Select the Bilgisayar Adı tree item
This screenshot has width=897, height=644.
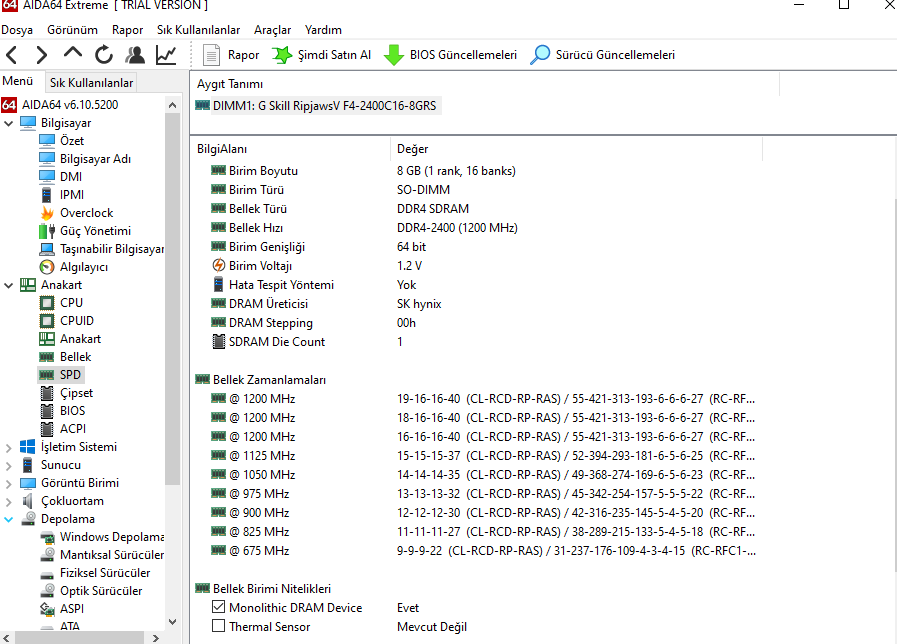[96, 159]
